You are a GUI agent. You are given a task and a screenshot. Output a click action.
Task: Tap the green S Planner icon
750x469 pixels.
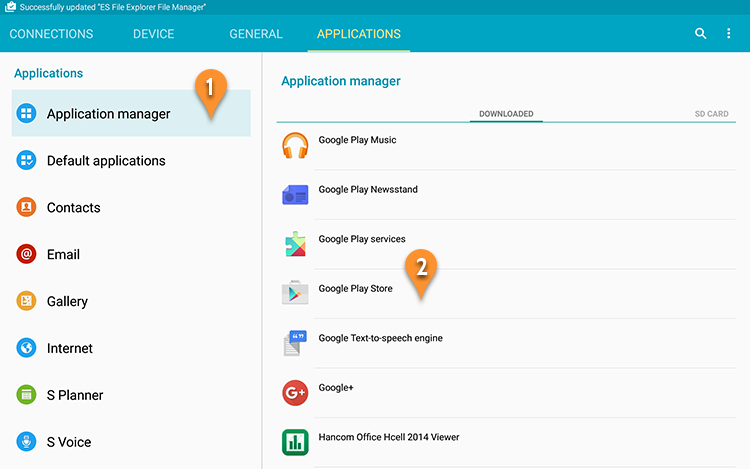(26, 394)
